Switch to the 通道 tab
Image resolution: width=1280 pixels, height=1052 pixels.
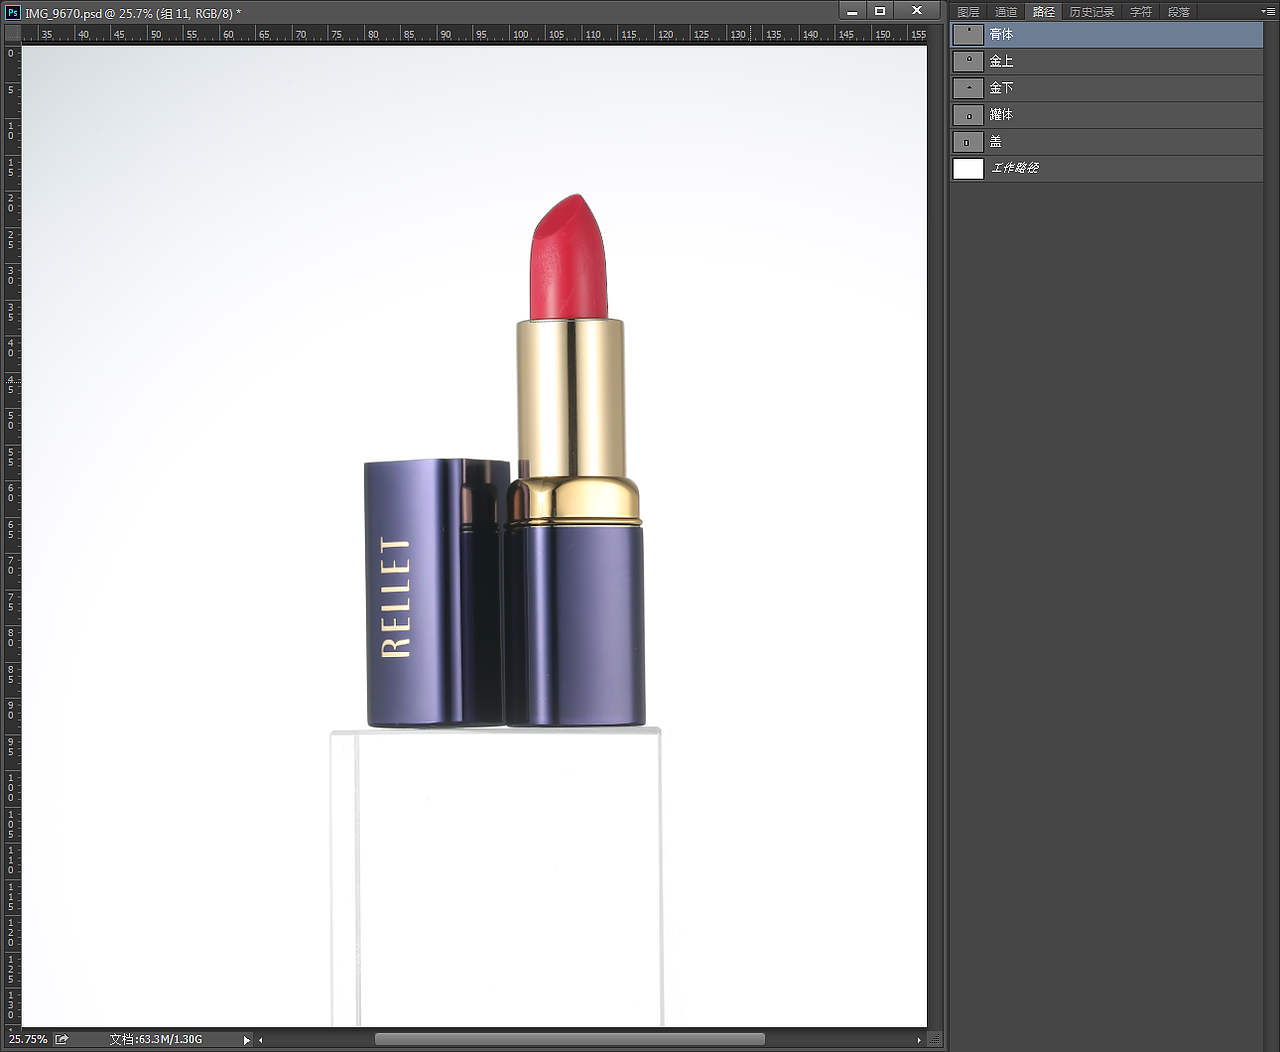click(1005, 12)
